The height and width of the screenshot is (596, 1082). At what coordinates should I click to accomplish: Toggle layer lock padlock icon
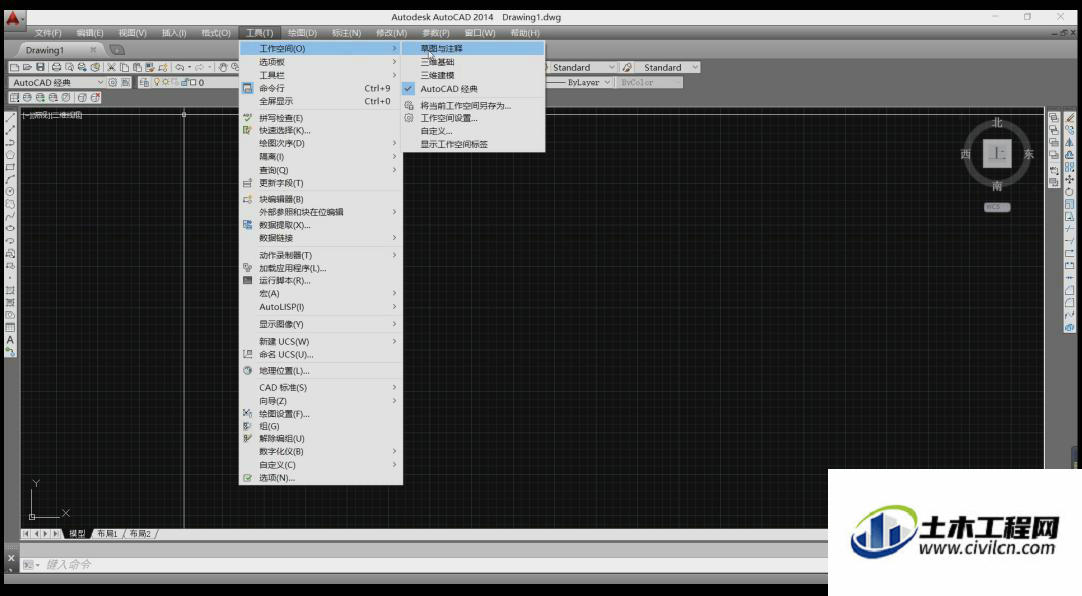click(184, 82)
